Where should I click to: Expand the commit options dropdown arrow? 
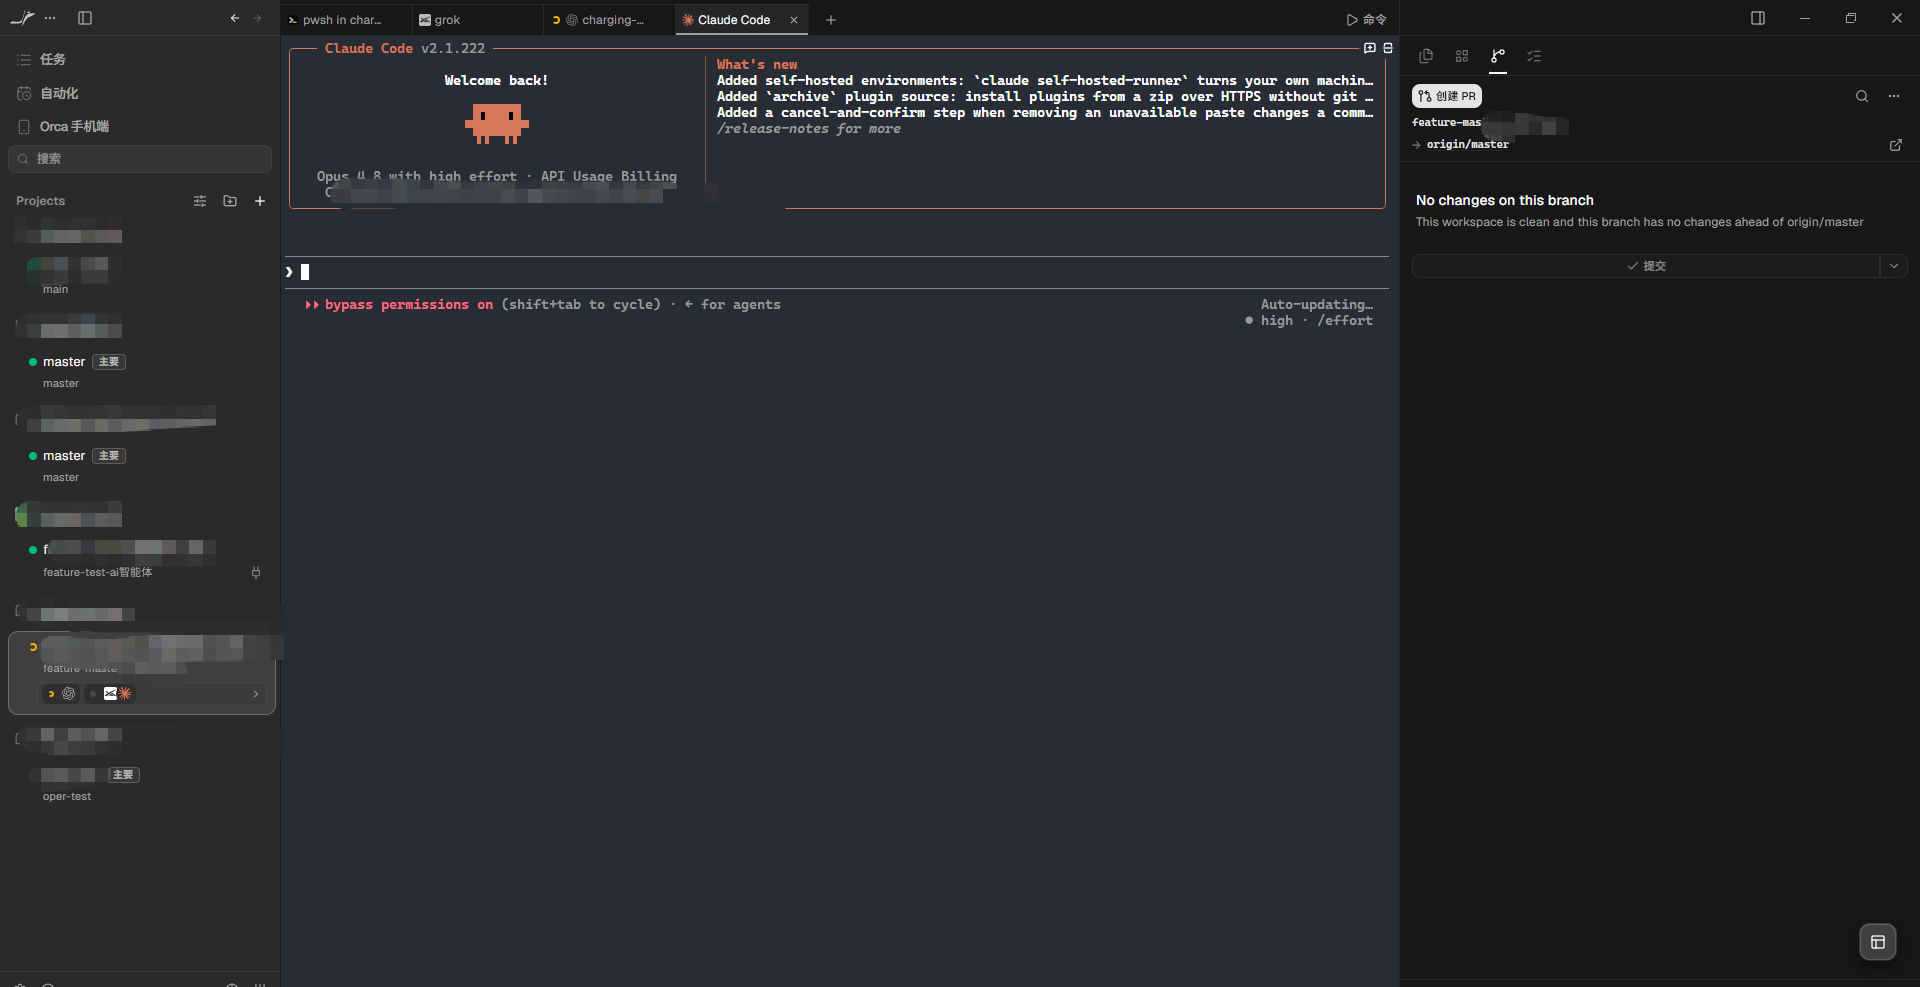(1894, 266)
